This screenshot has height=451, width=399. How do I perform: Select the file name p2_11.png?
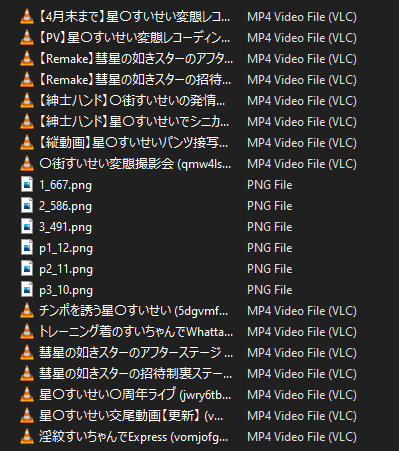(66, 269)
